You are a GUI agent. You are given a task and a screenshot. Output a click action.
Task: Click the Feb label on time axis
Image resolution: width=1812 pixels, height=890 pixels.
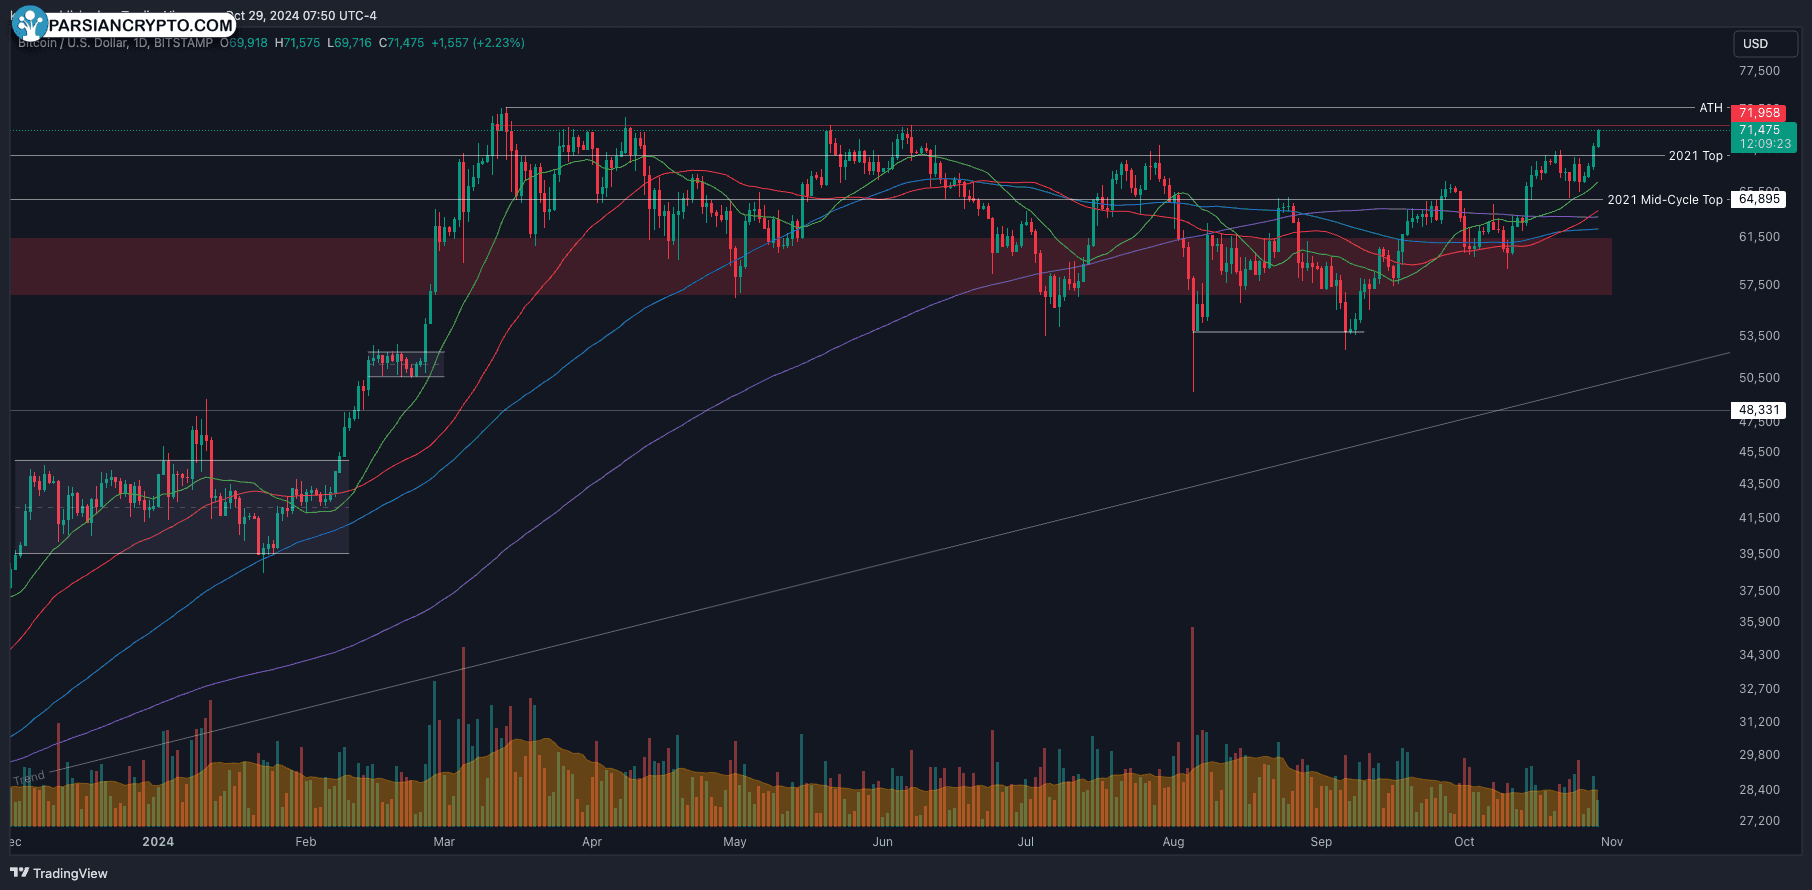pyautogui.click(x=306, y=842)
